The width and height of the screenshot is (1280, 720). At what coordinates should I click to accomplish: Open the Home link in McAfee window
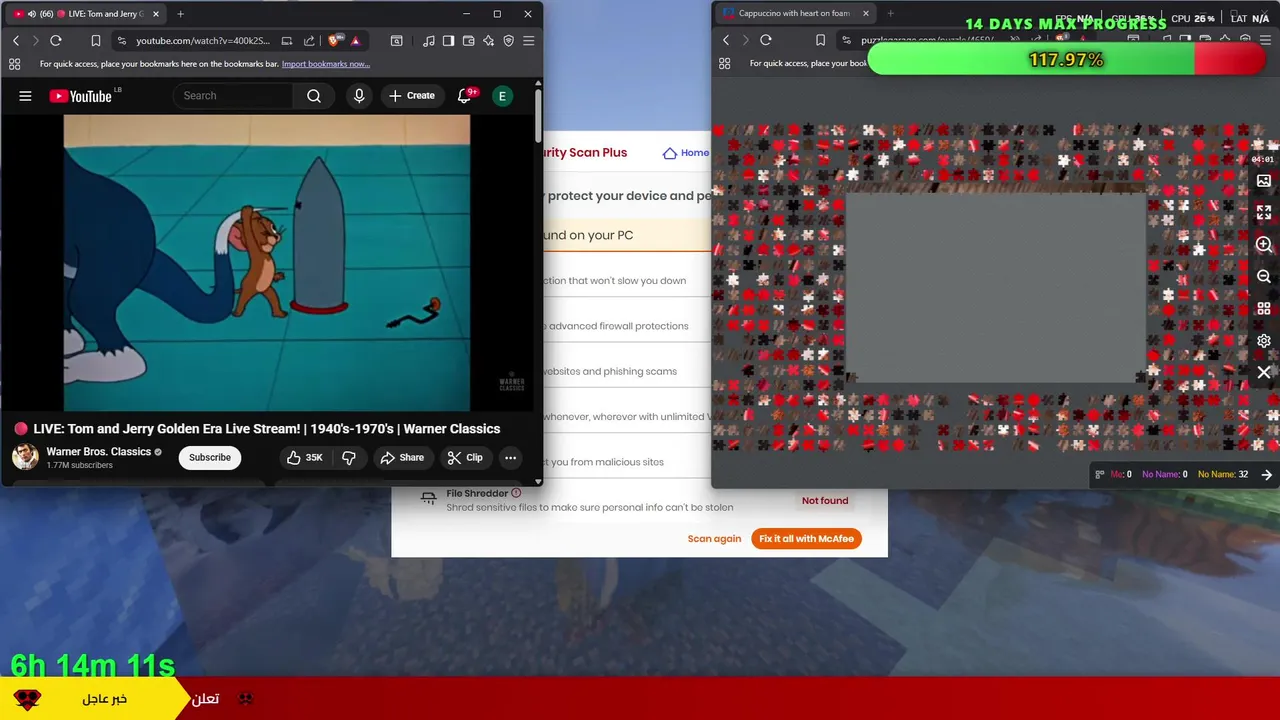click(x=686, y=153)
